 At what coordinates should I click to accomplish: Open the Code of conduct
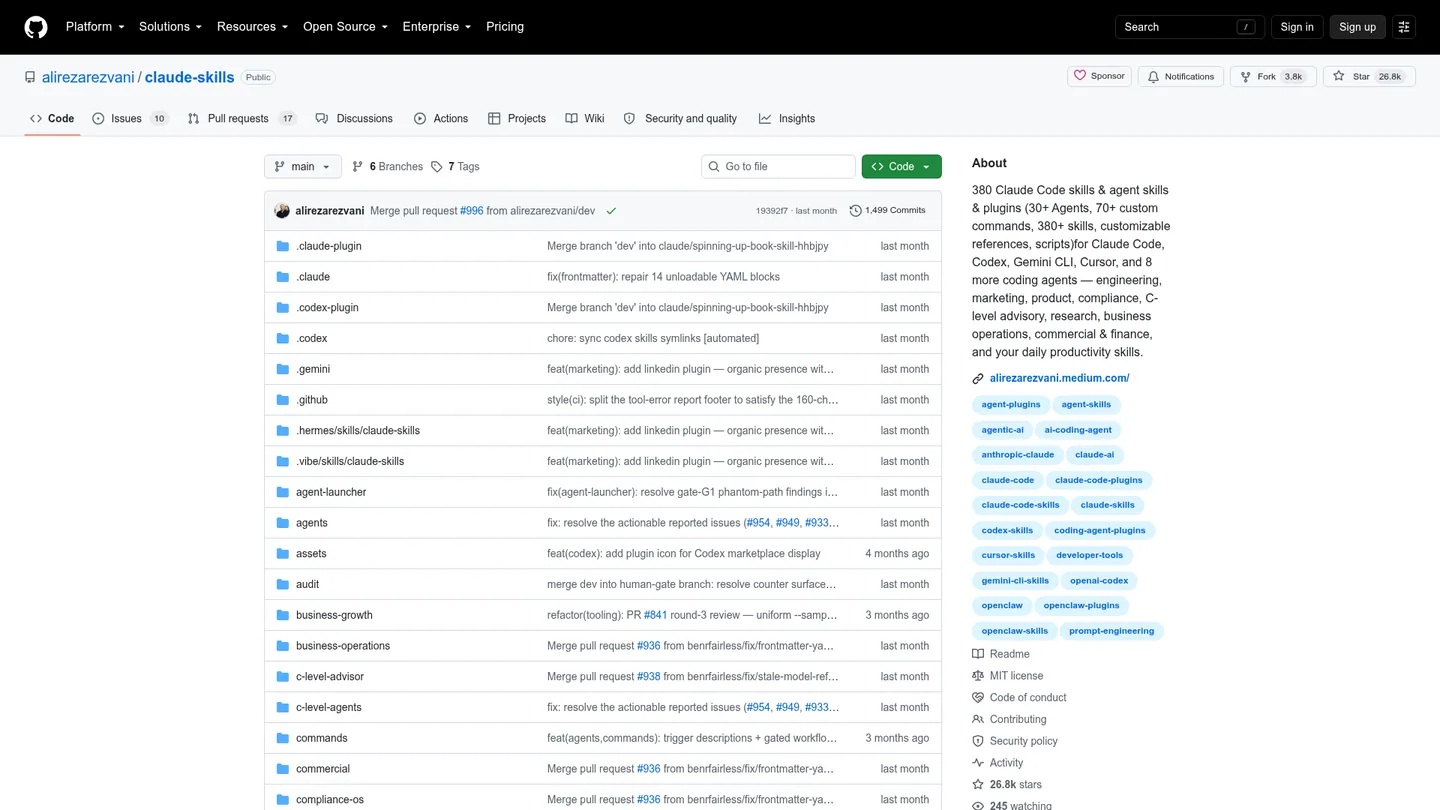point(1019,698)
